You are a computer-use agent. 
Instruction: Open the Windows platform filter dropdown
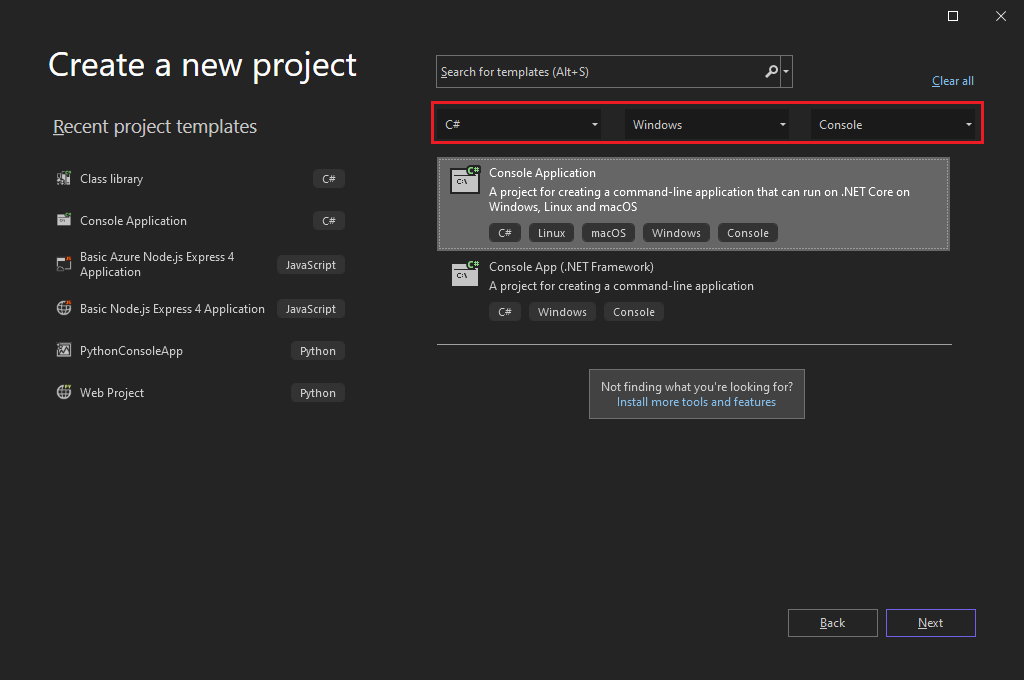707,123
